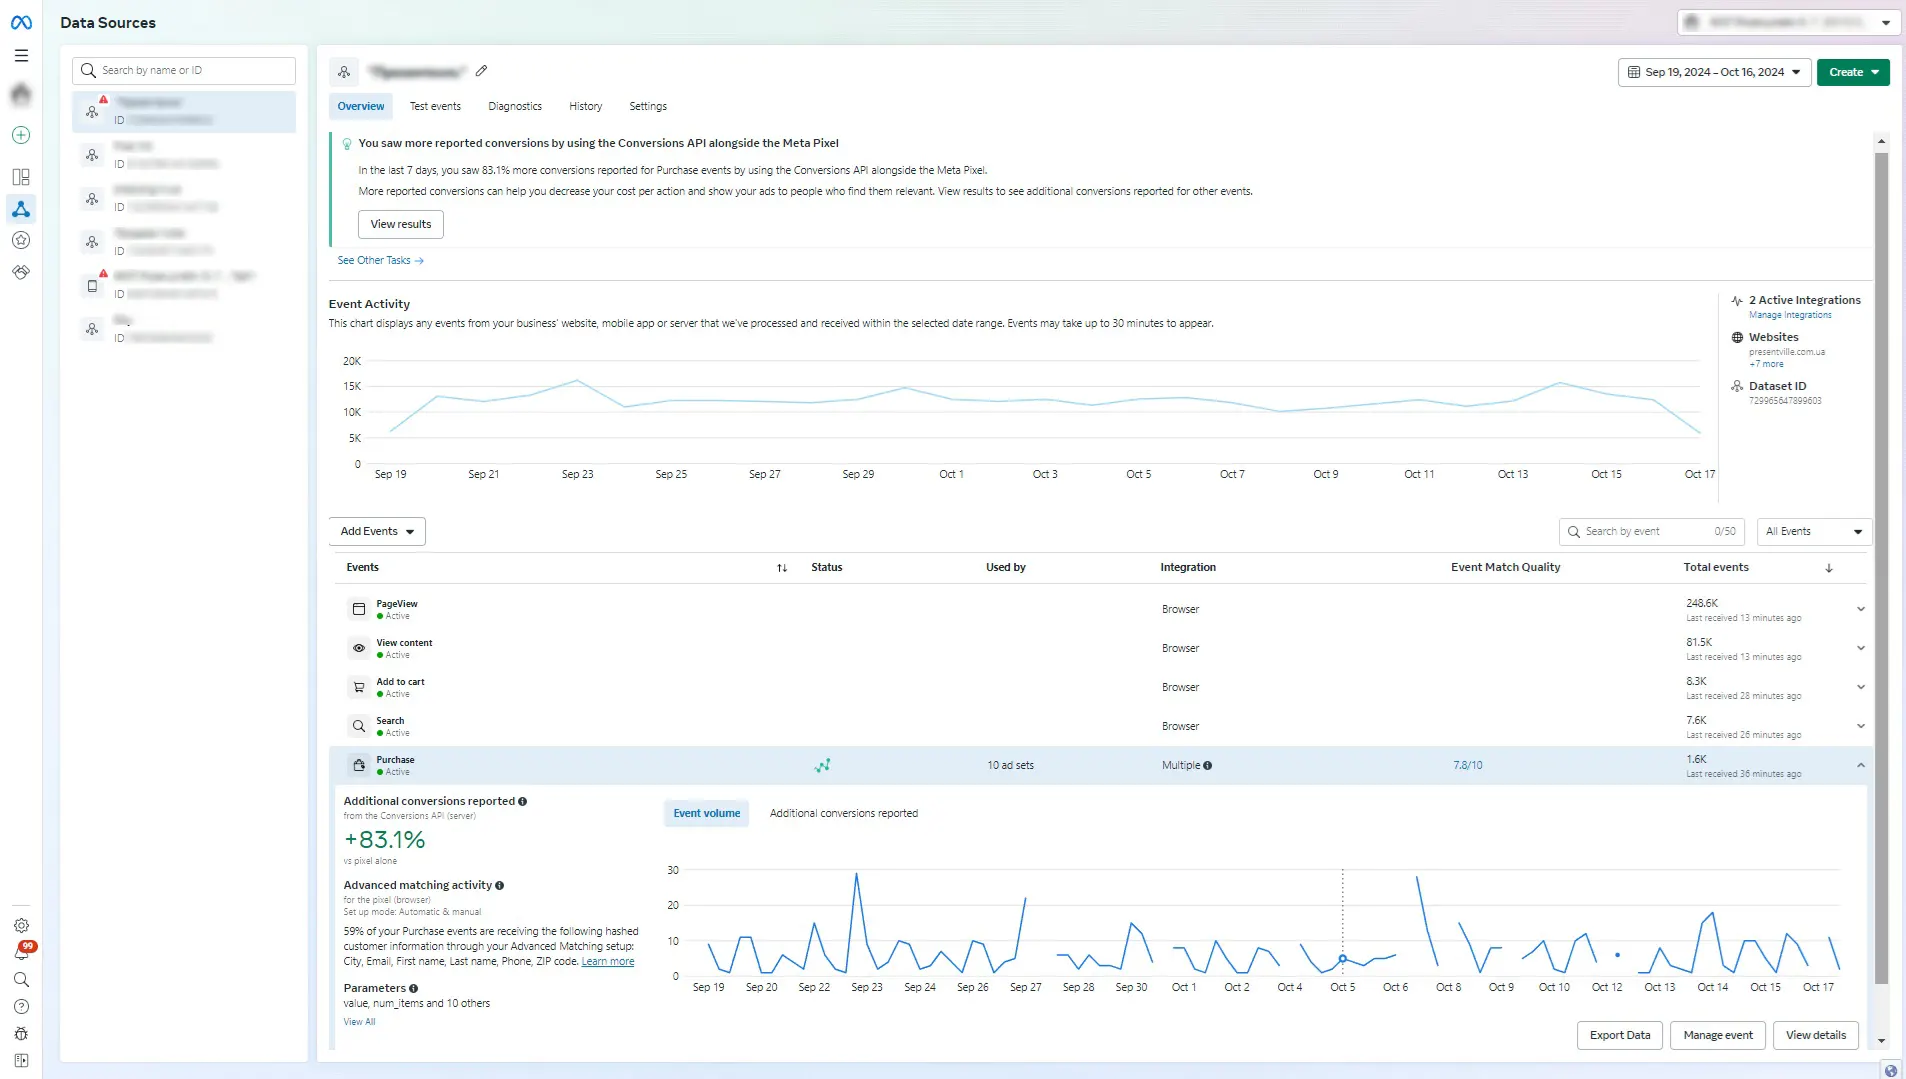Switch to the Overview tab
1906x1079 pixels.
click(x=360, y=106)
